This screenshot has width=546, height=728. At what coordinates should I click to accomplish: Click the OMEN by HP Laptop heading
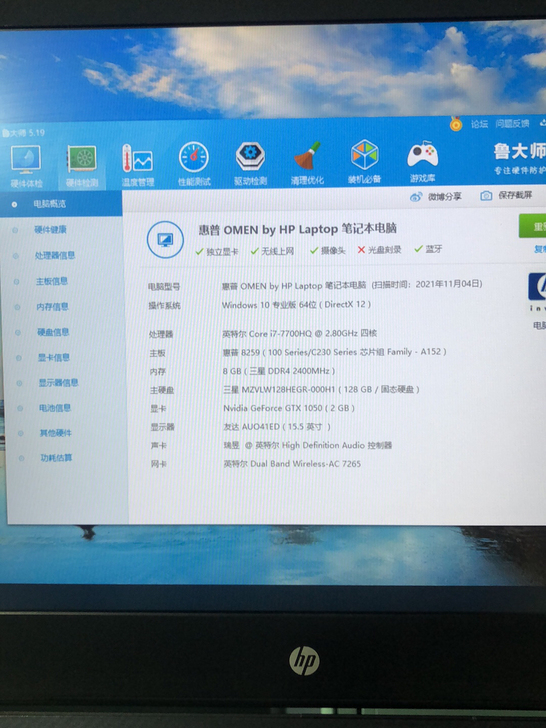click(297, 229)
